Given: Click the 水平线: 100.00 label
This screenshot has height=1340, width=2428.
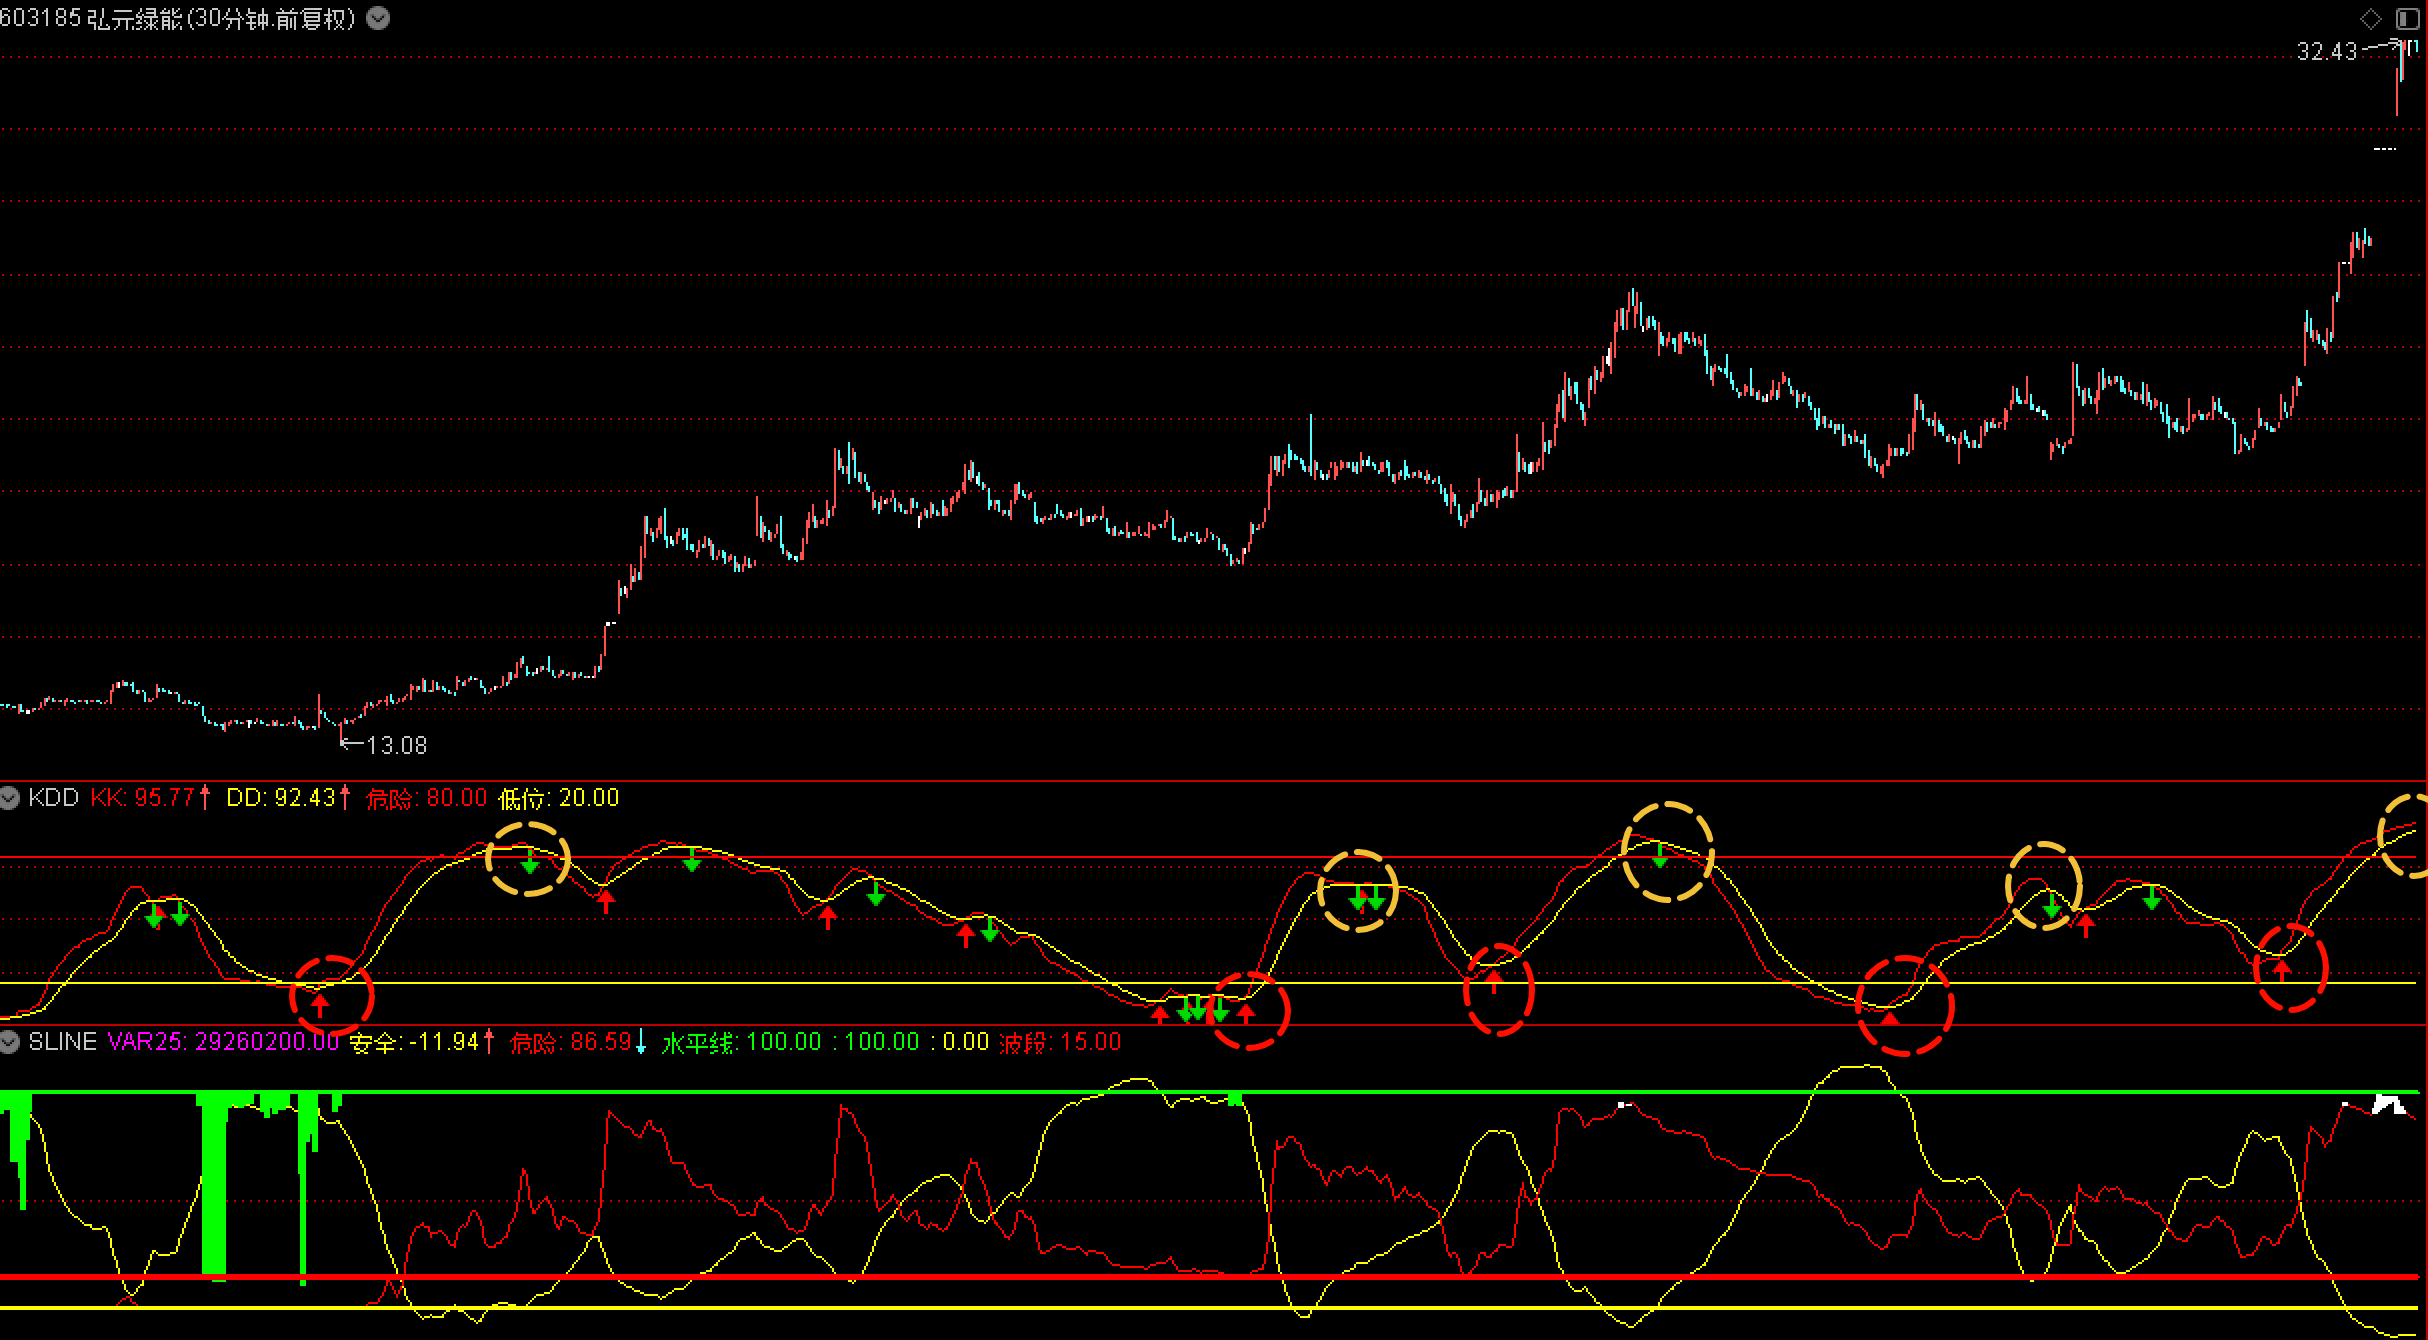Looking at the screenshot, I should pos(741,1042).
